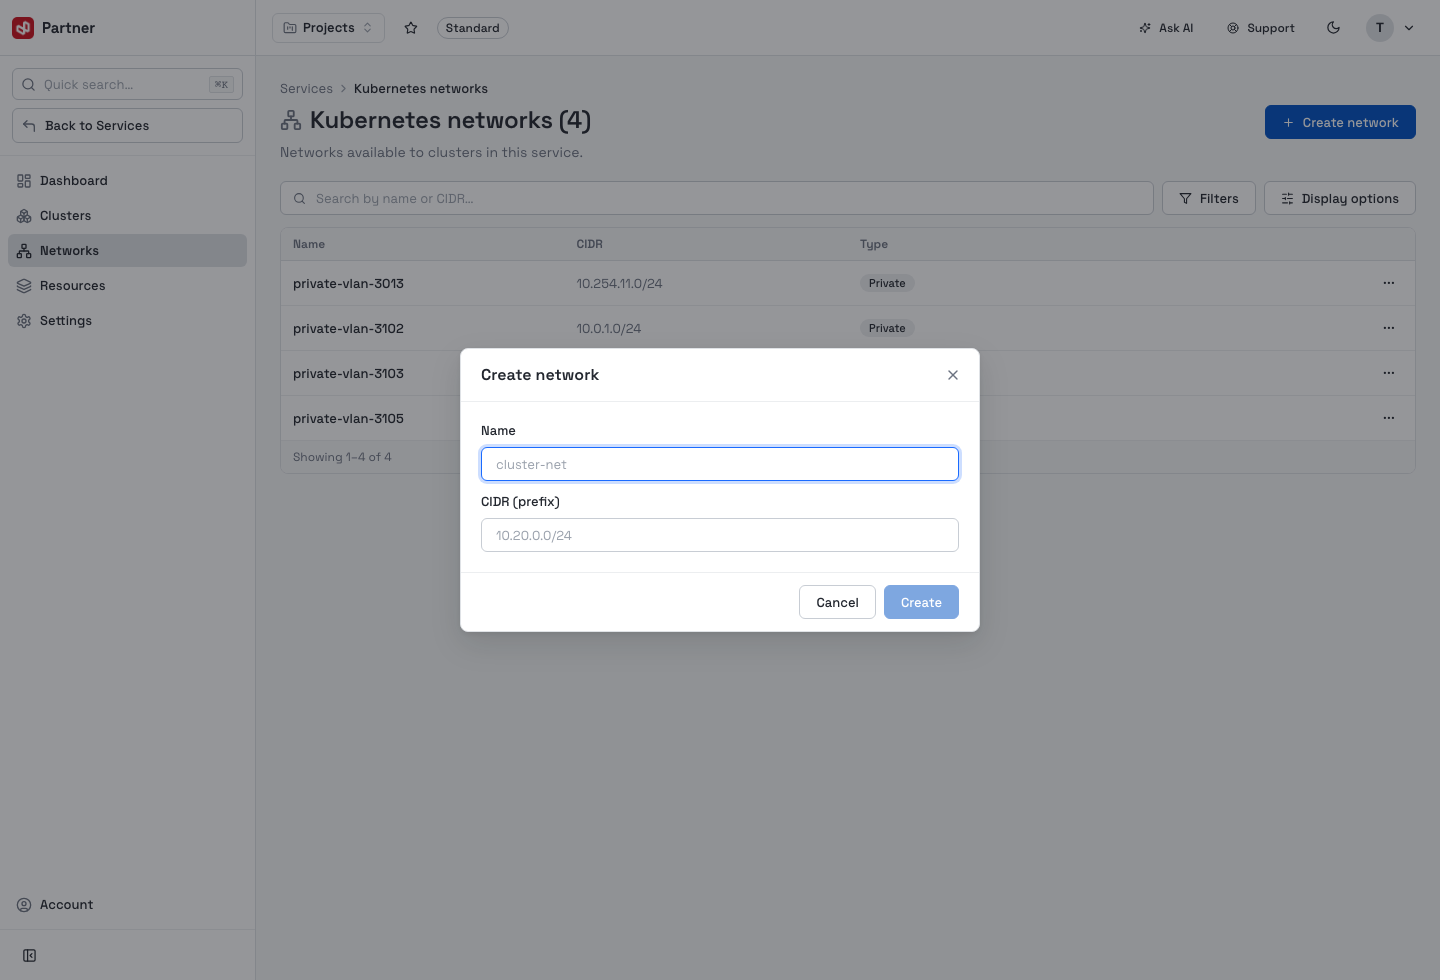
Task: Click the Kubernetes networks title icon
Action: [291, 120]
